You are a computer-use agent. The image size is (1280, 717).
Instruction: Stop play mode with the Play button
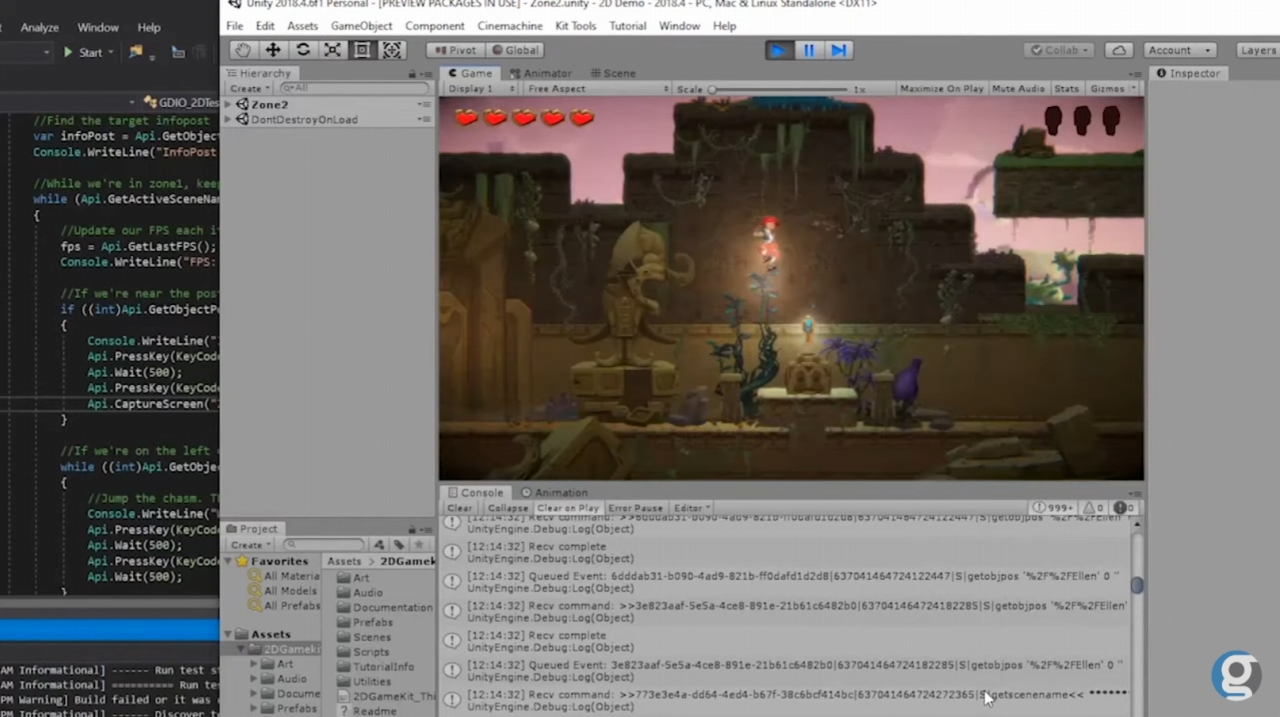pyautogui.click(x=778, y=50)
